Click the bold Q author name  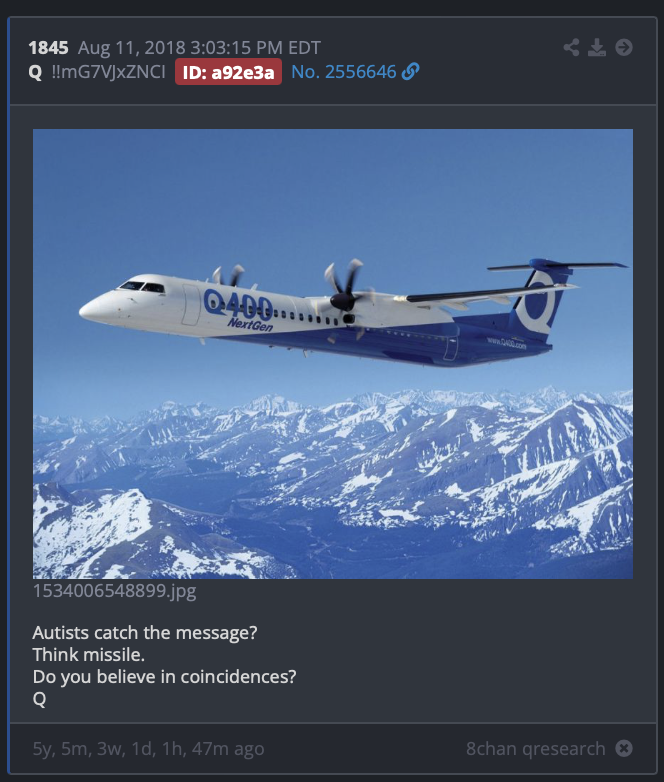(x=35, y=72)
